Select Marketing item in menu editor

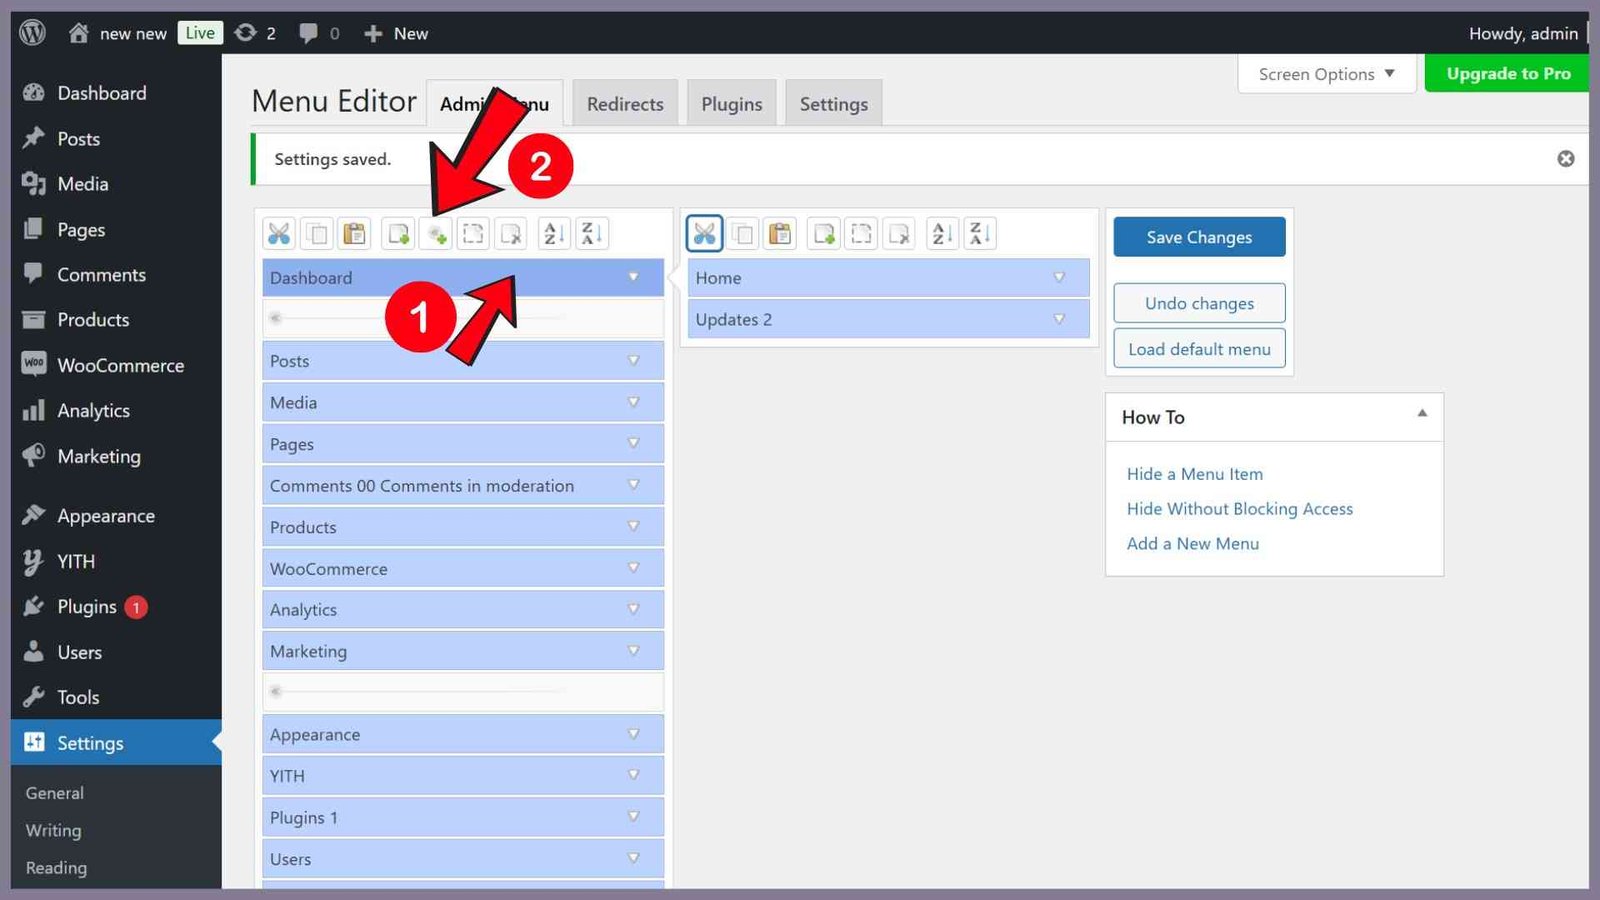(x=463, y=651)
